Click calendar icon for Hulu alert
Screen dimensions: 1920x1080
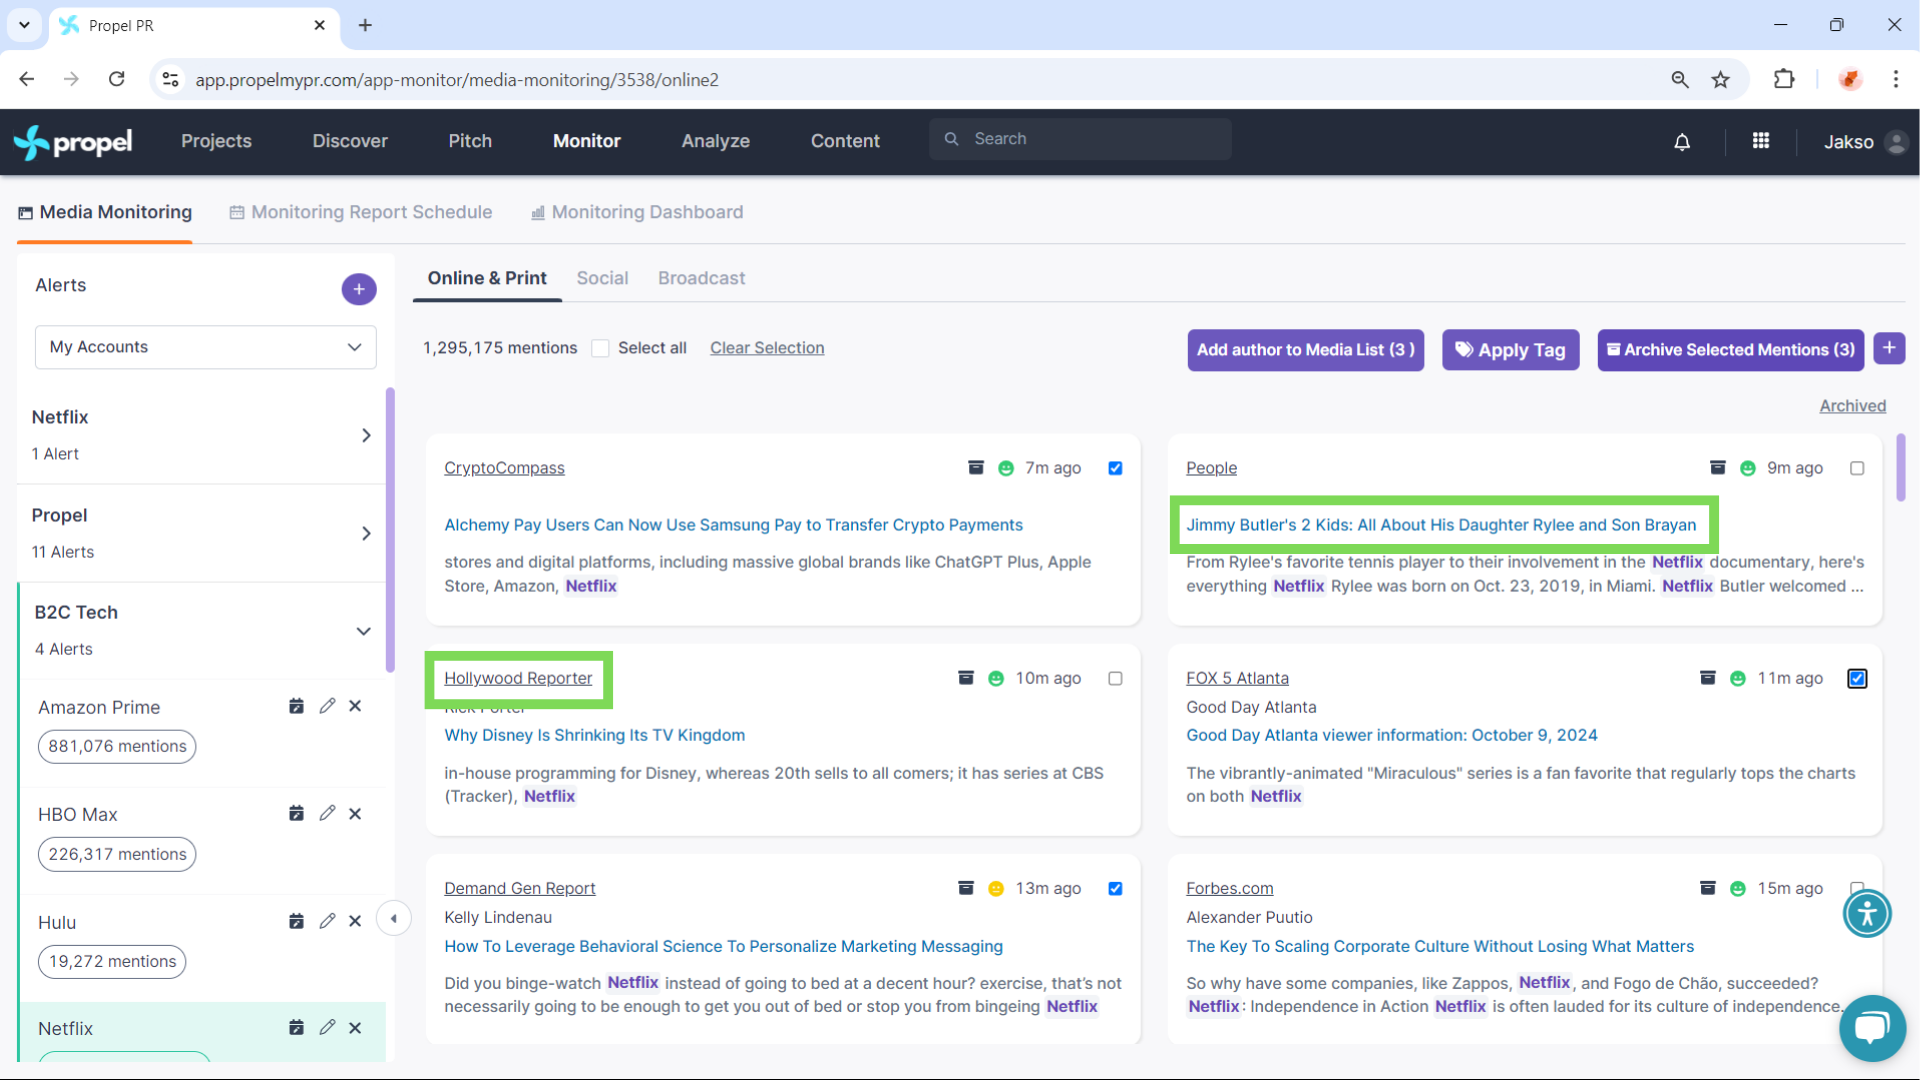(x=296, y=921)
